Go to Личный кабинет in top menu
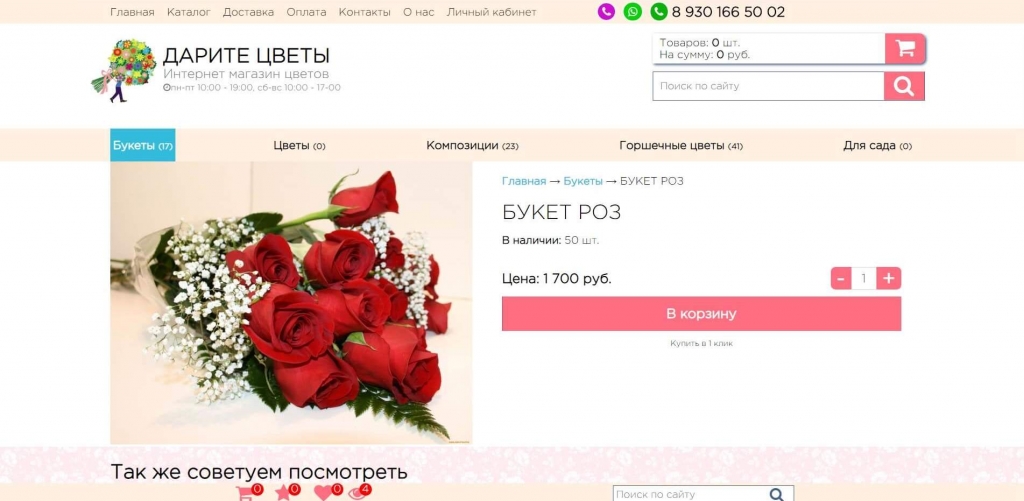1024x501 pixels. point(491,12)
